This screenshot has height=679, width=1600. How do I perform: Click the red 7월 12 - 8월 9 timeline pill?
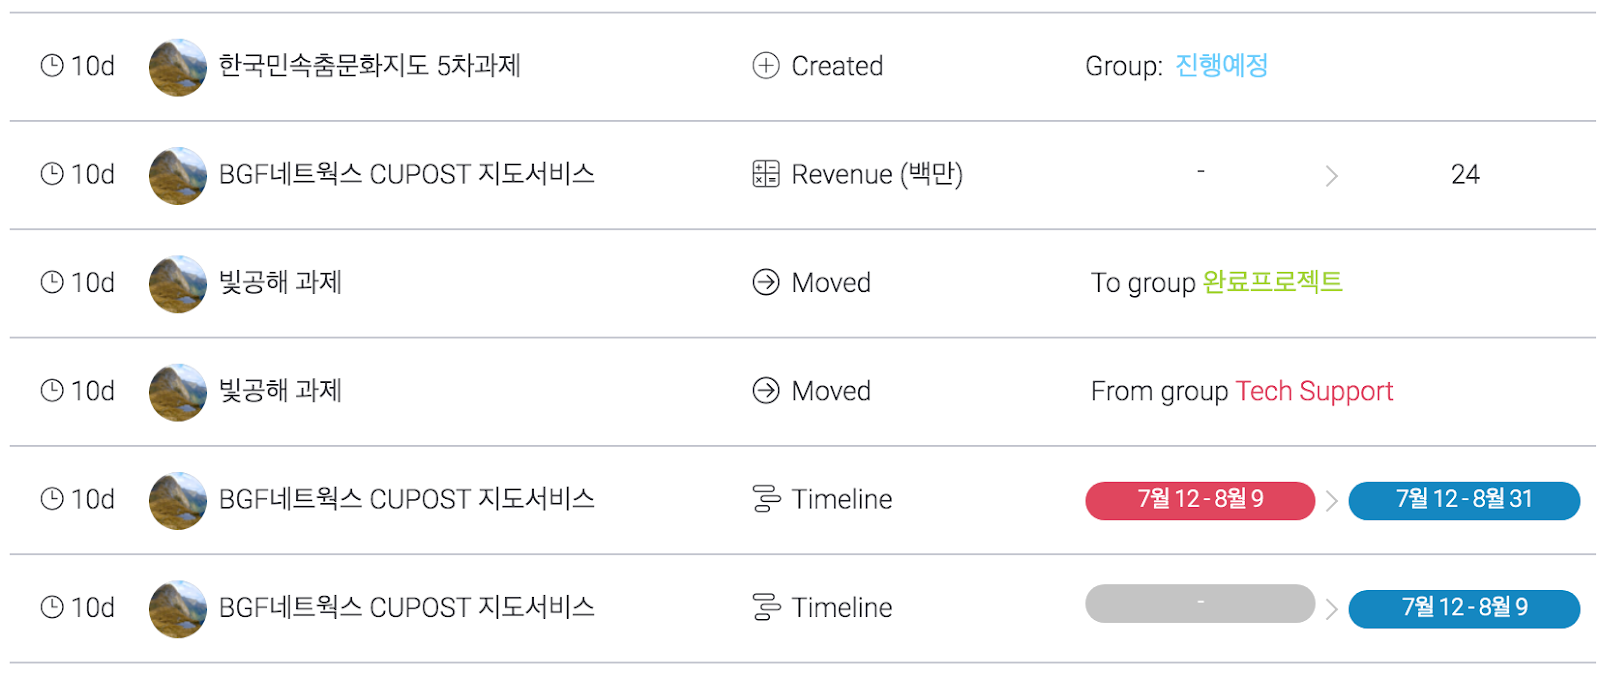pos(1200,500)
